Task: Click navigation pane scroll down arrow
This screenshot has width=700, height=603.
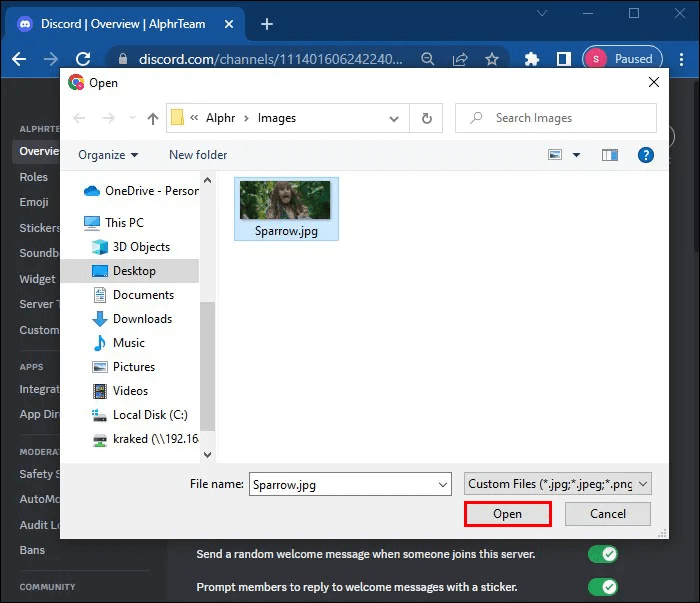Action: tap(208, 455)
